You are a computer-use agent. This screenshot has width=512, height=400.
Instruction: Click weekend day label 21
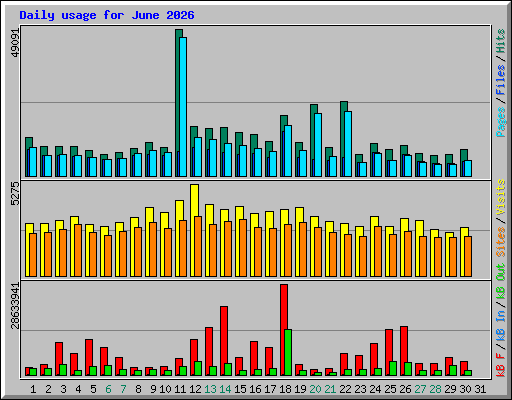click(330, 389)
